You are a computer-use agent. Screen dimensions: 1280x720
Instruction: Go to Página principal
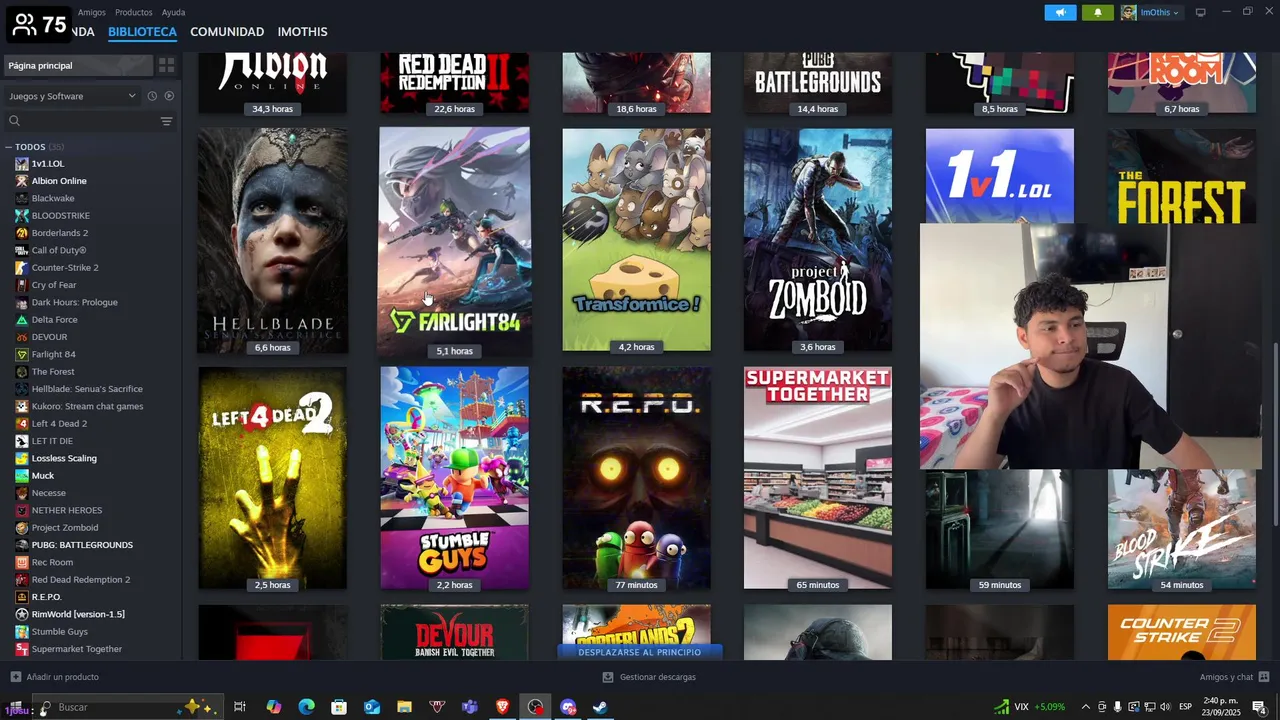tap(78, 65)
